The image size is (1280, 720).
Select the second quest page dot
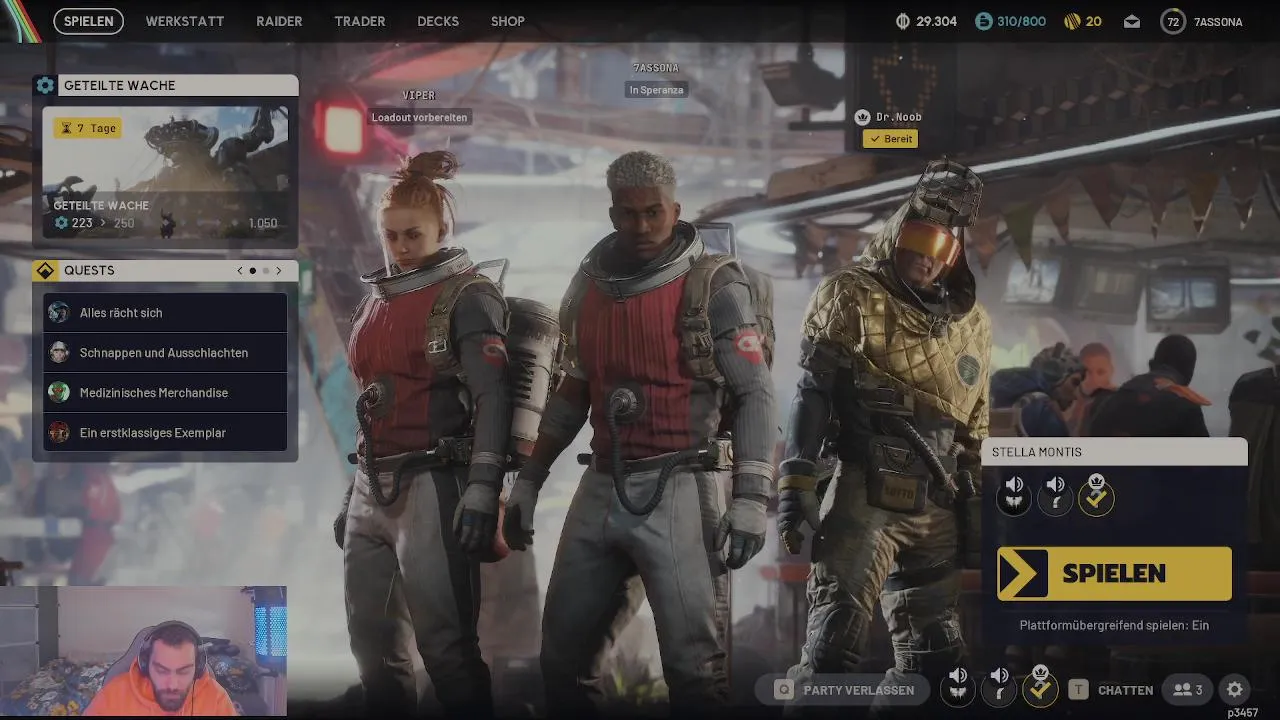coord(266,271)
